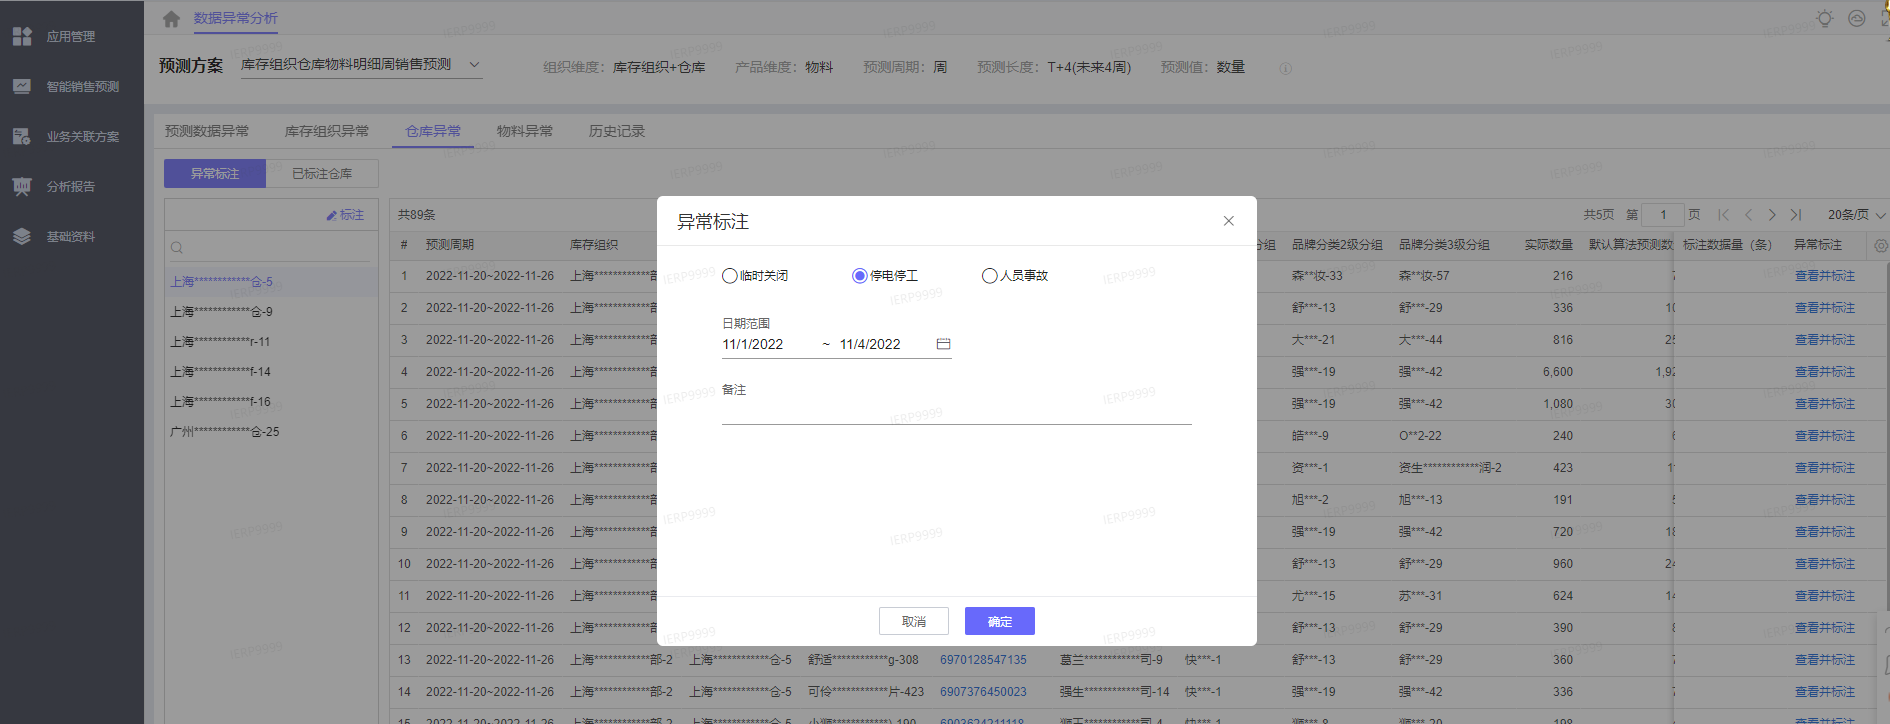Click the 已标注仓库 toggle button

322,173
